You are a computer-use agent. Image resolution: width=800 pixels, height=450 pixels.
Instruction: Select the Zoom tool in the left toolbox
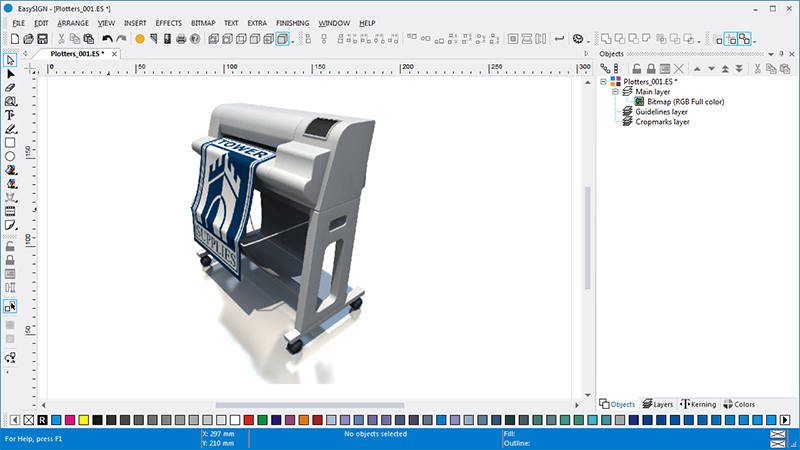tap(11, 101)
